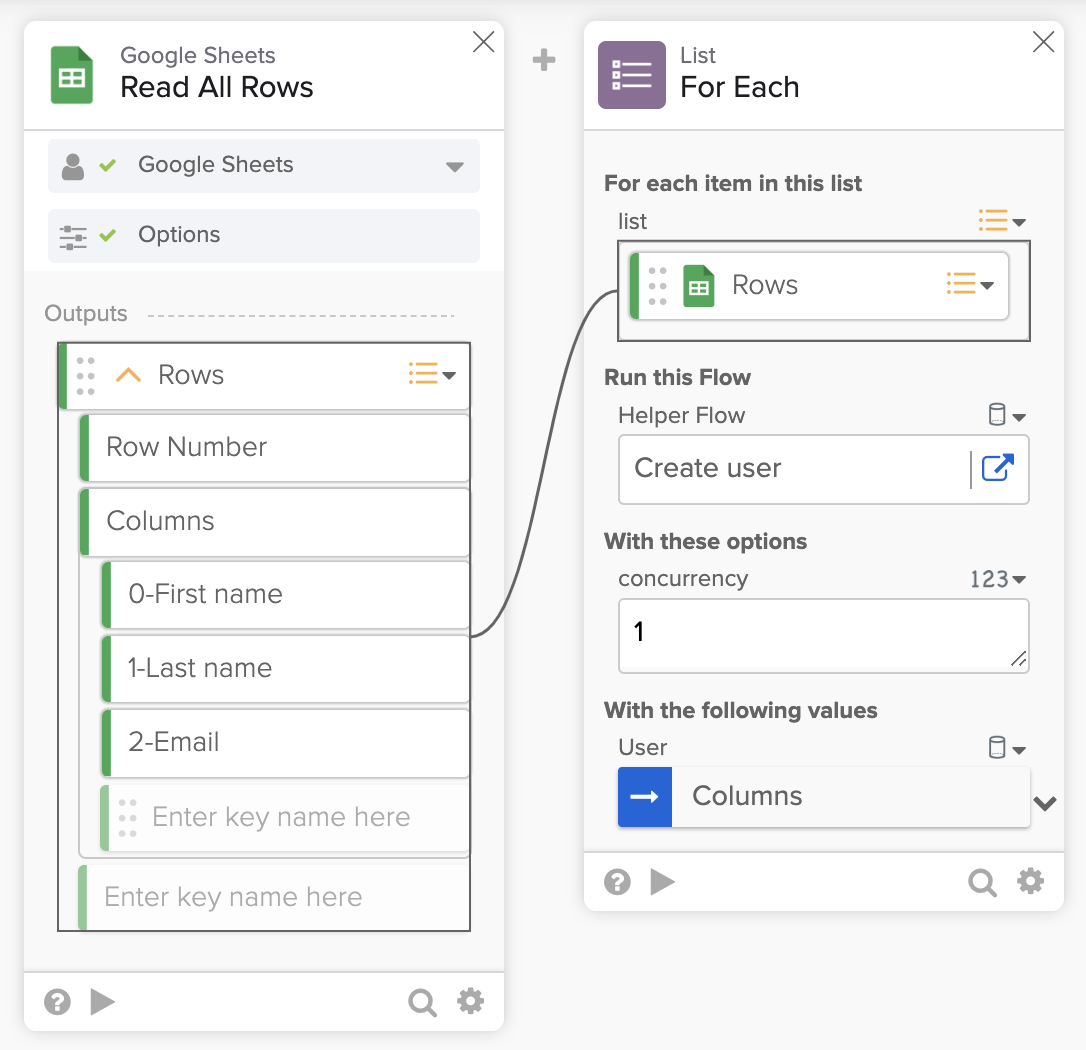This screenshot has height=1050, width=1086.
Task: Collapse the Rows output with the chevron
Action: point(128,375)
